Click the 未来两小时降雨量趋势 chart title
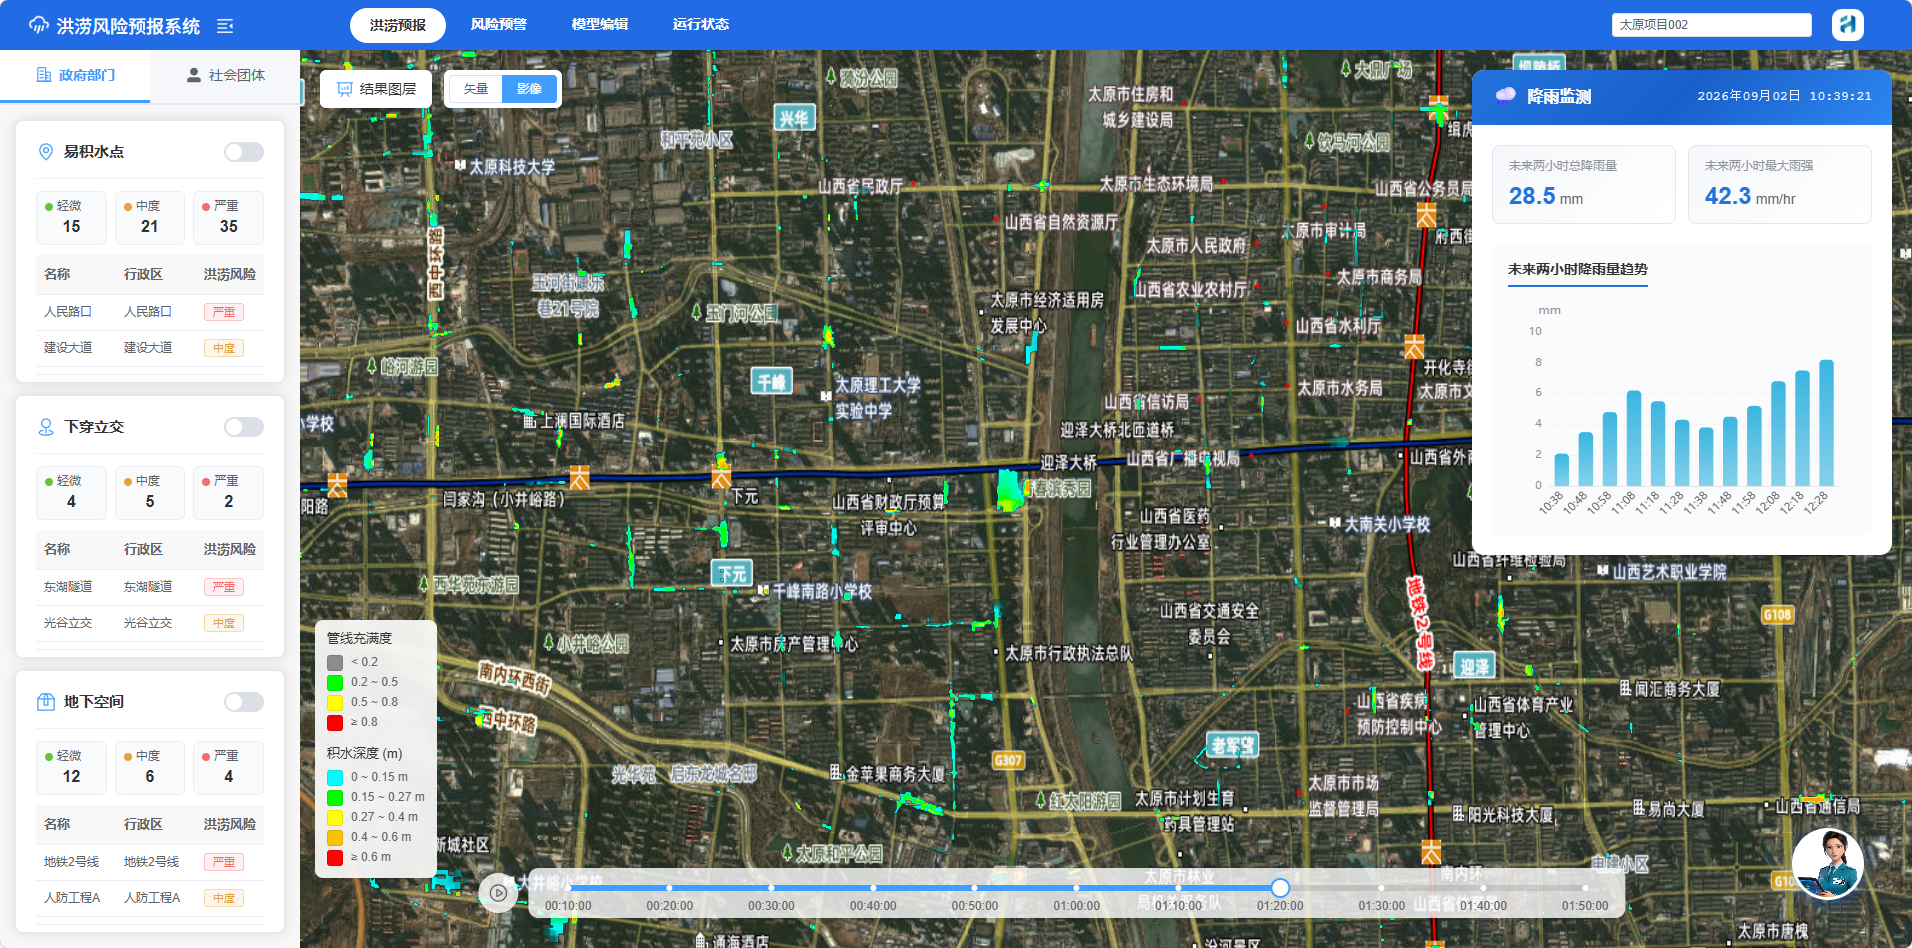Image resolution: width=1912 pixels, height=948 pixels. tap(1578, 269)
